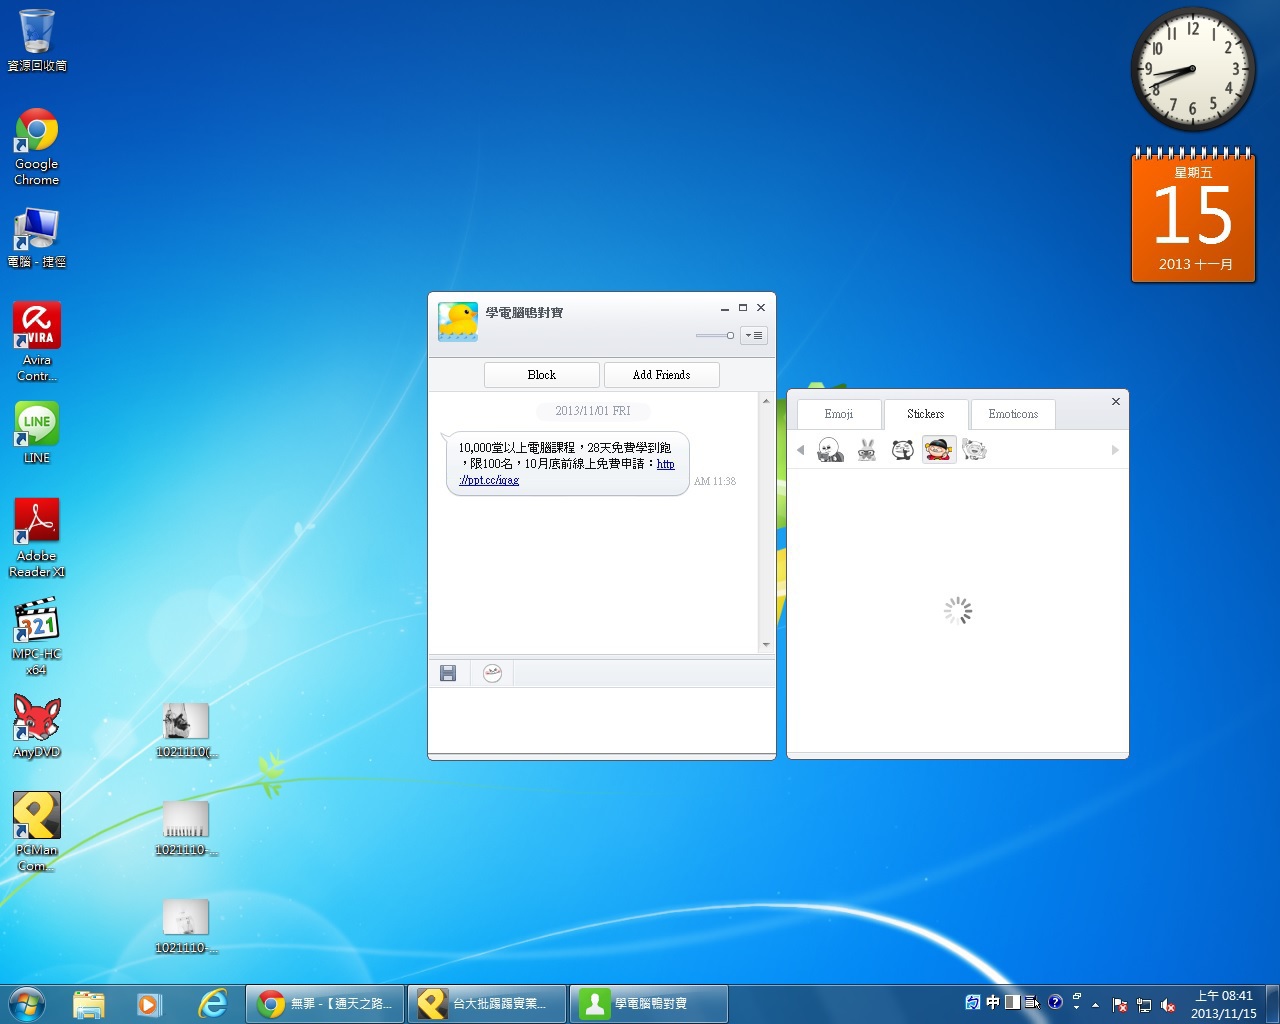Click the Action Center flag tray icon

(1120, 1005)
